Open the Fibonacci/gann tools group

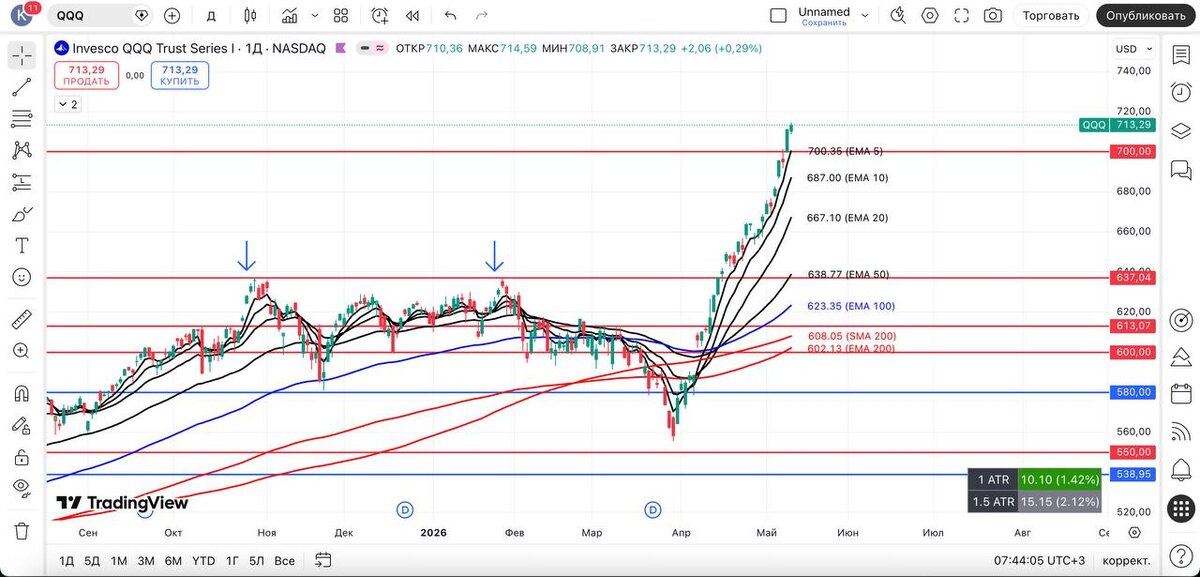(x=21, y=119)
